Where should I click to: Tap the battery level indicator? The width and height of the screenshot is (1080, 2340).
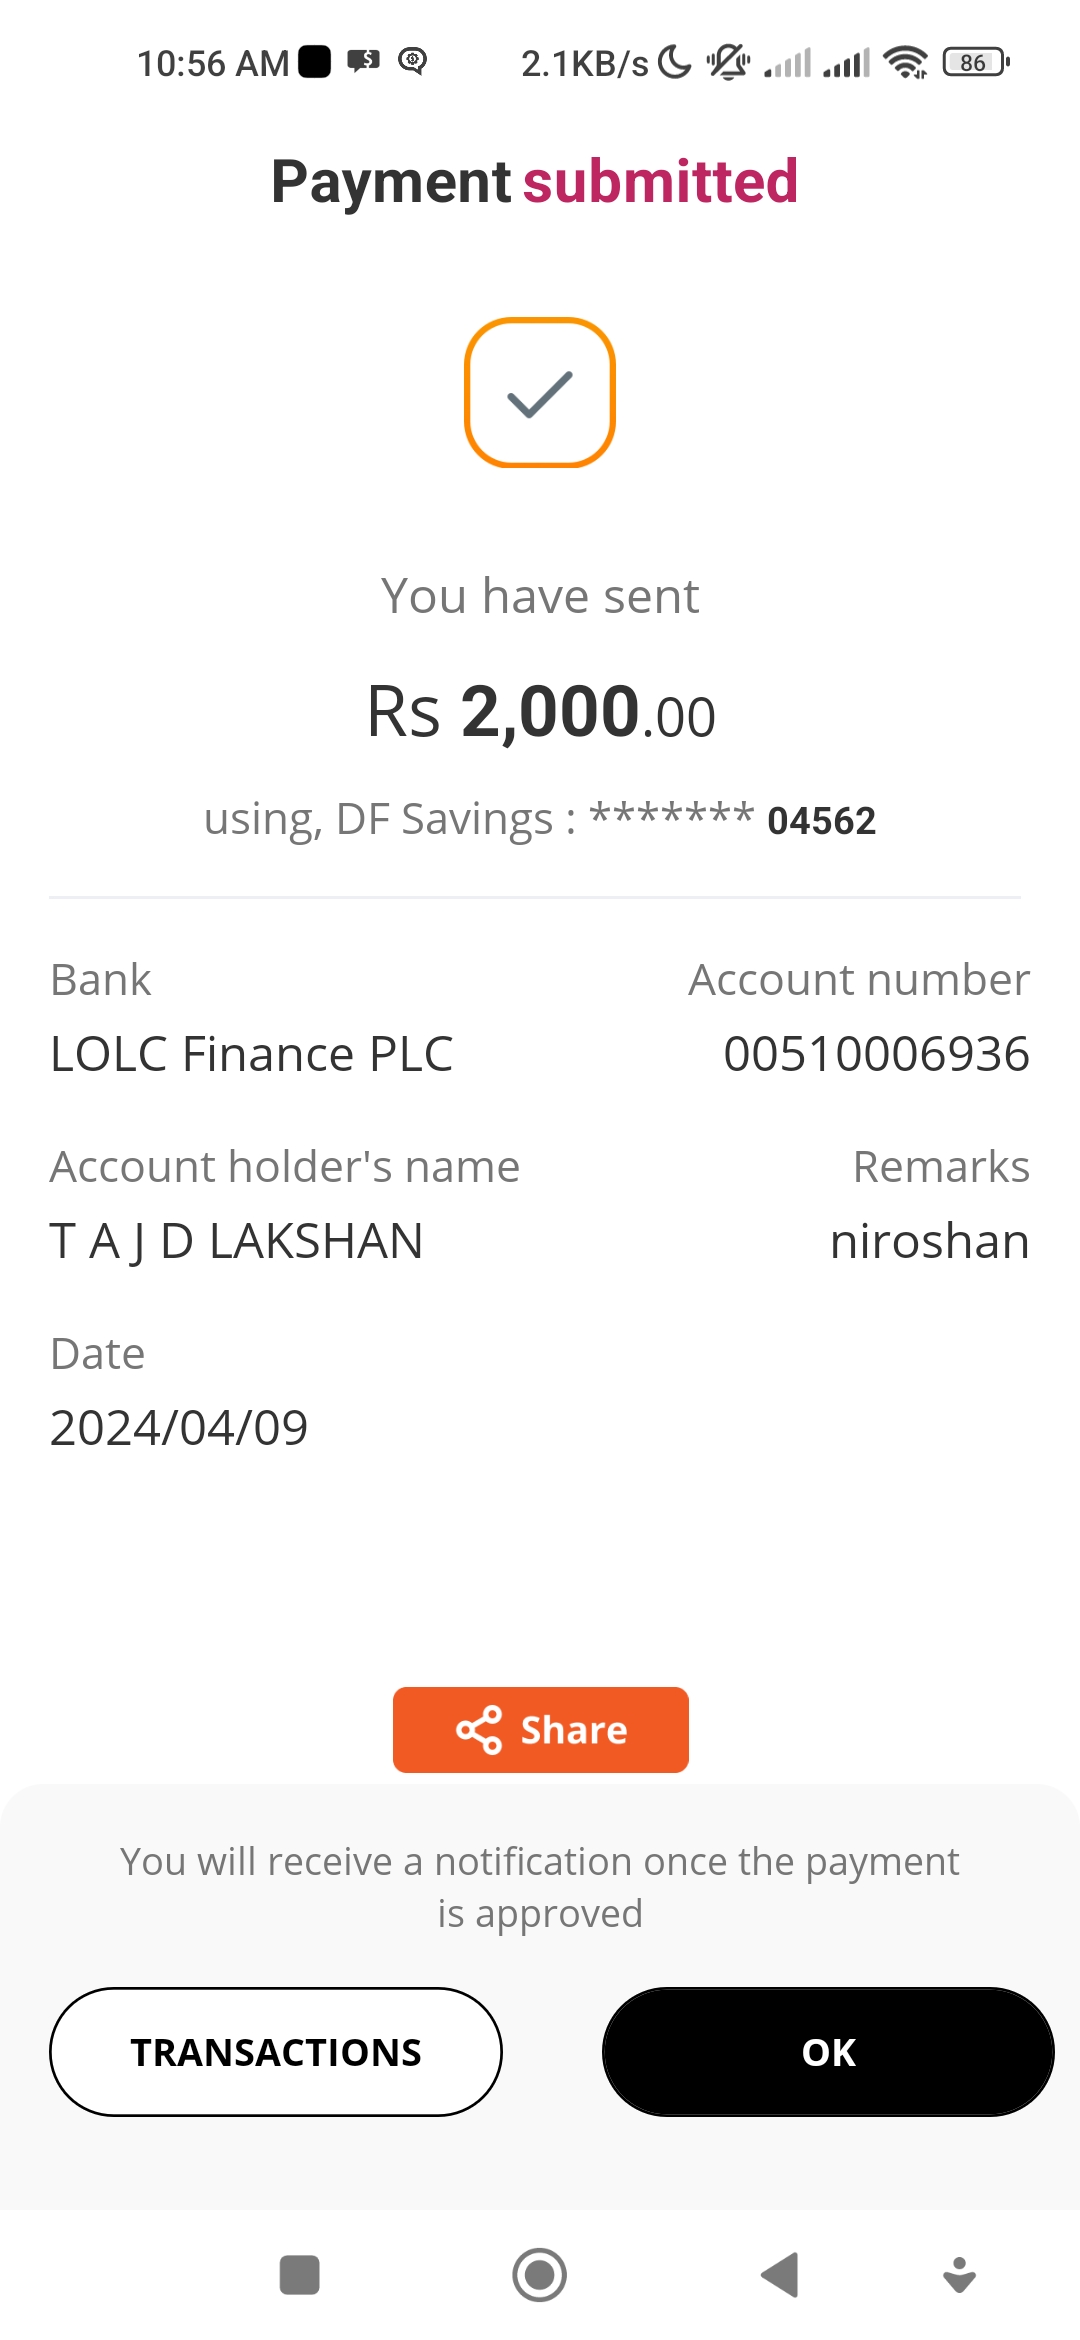975,63
